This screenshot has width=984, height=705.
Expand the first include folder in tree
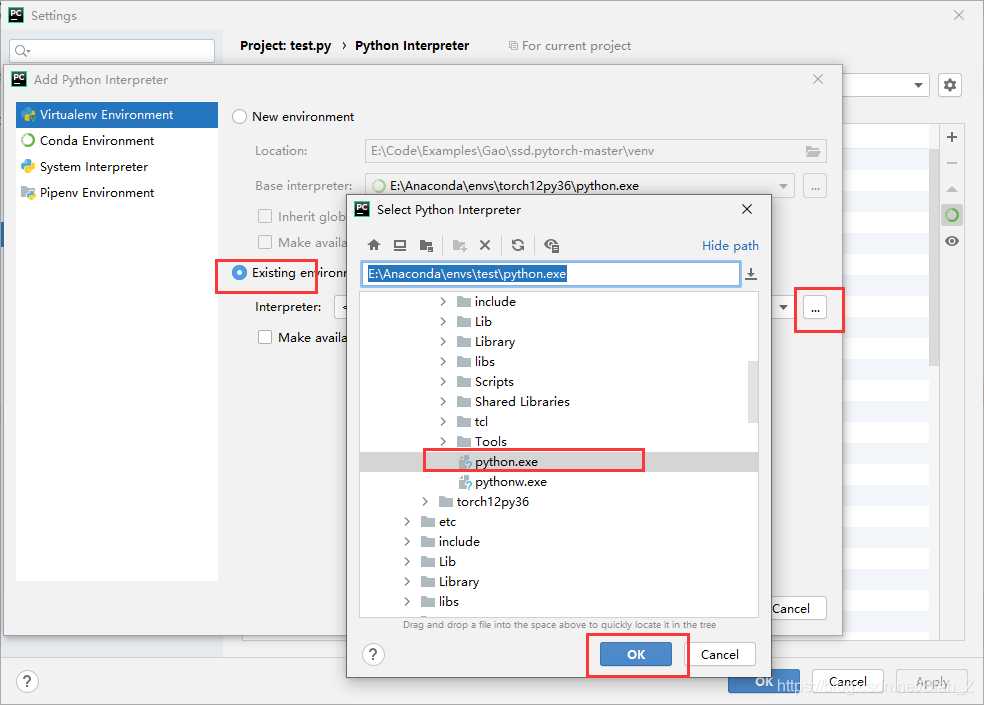point(443,301)
